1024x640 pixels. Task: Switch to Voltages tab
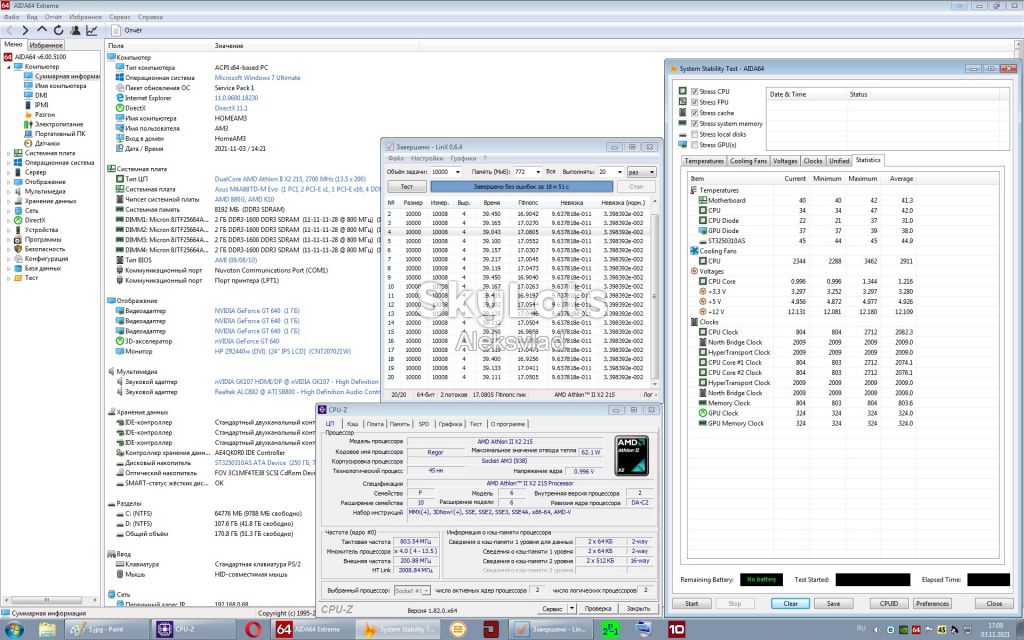784,161
